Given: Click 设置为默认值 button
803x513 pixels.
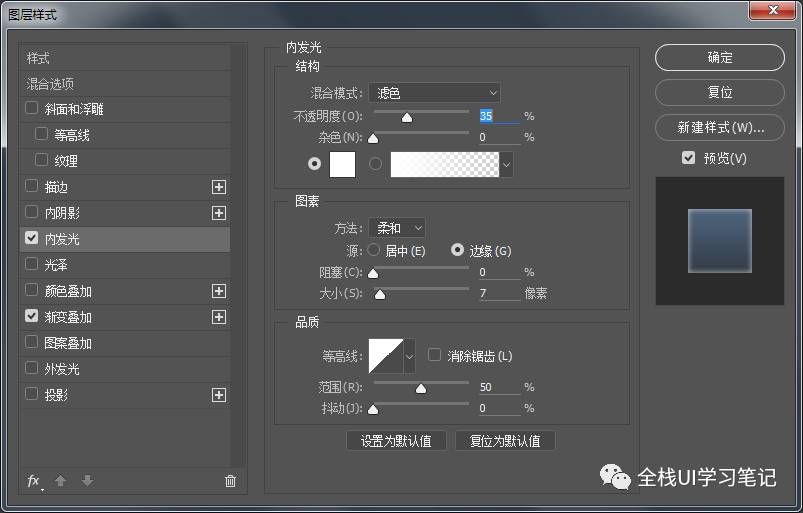Looking at the screenshot, I should pyautogui.click(x=396, y=441).
